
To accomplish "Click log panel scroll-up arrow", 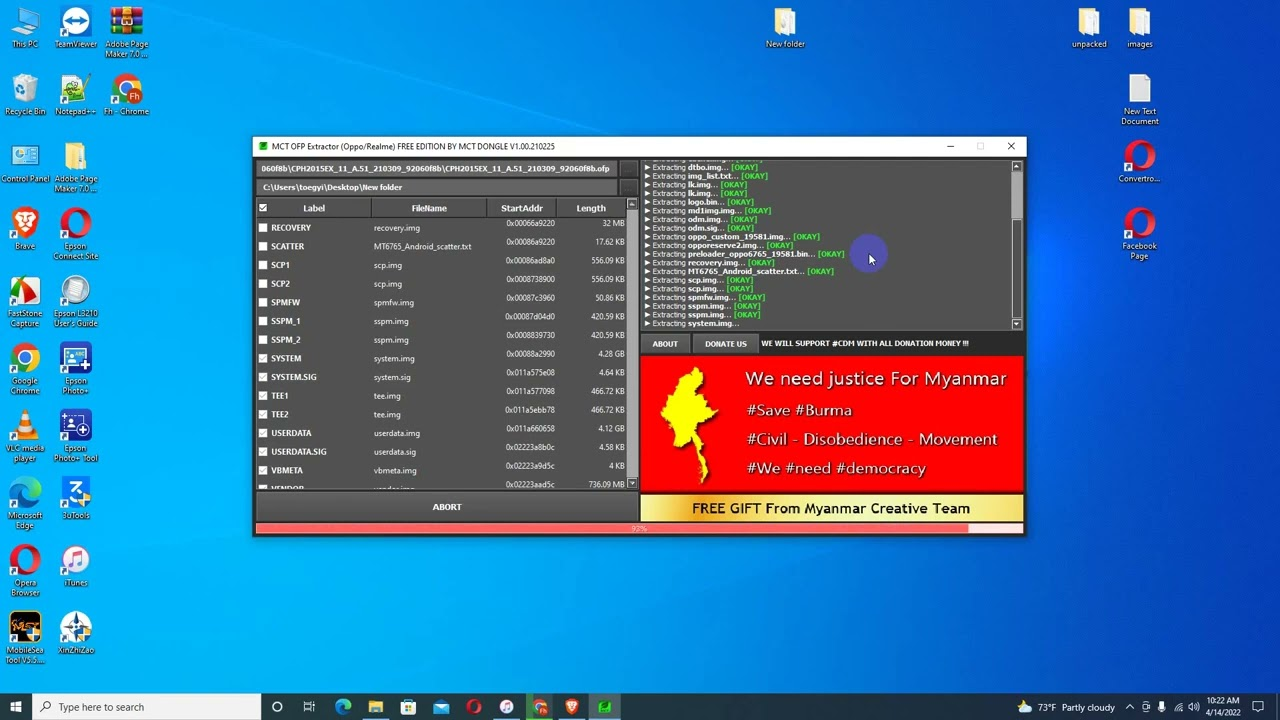I will [x=1017, y=166].
